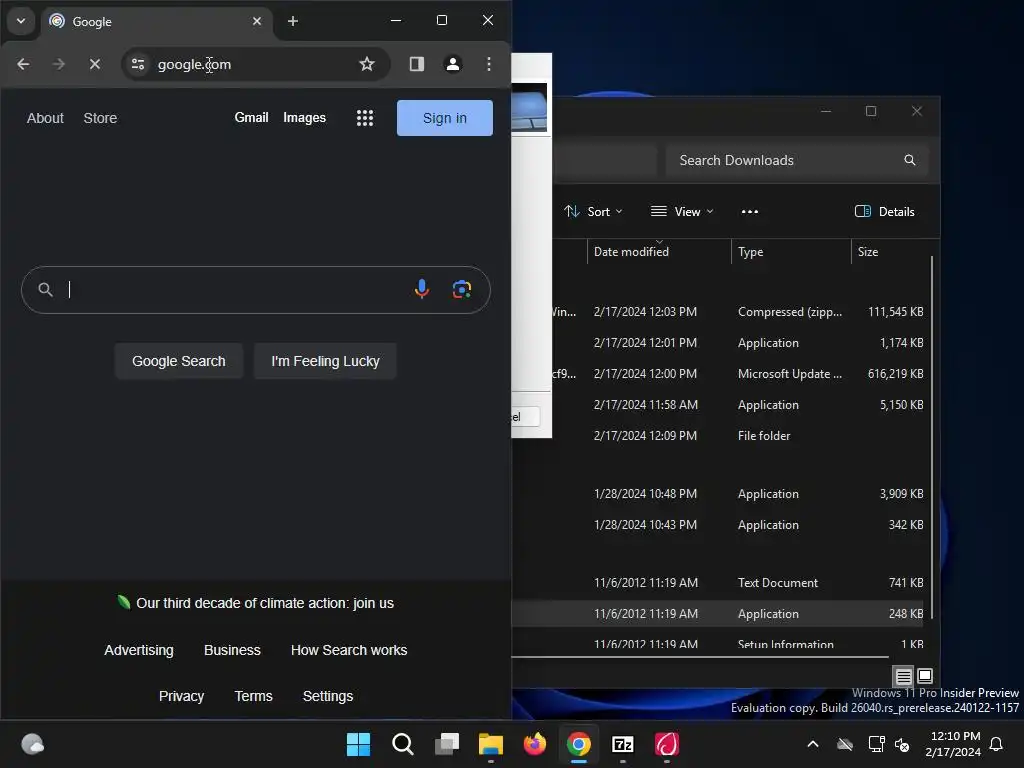Open Chrome tab search dropdown
This screenshot has height=768, width=1024.
[x=21, y=22]
